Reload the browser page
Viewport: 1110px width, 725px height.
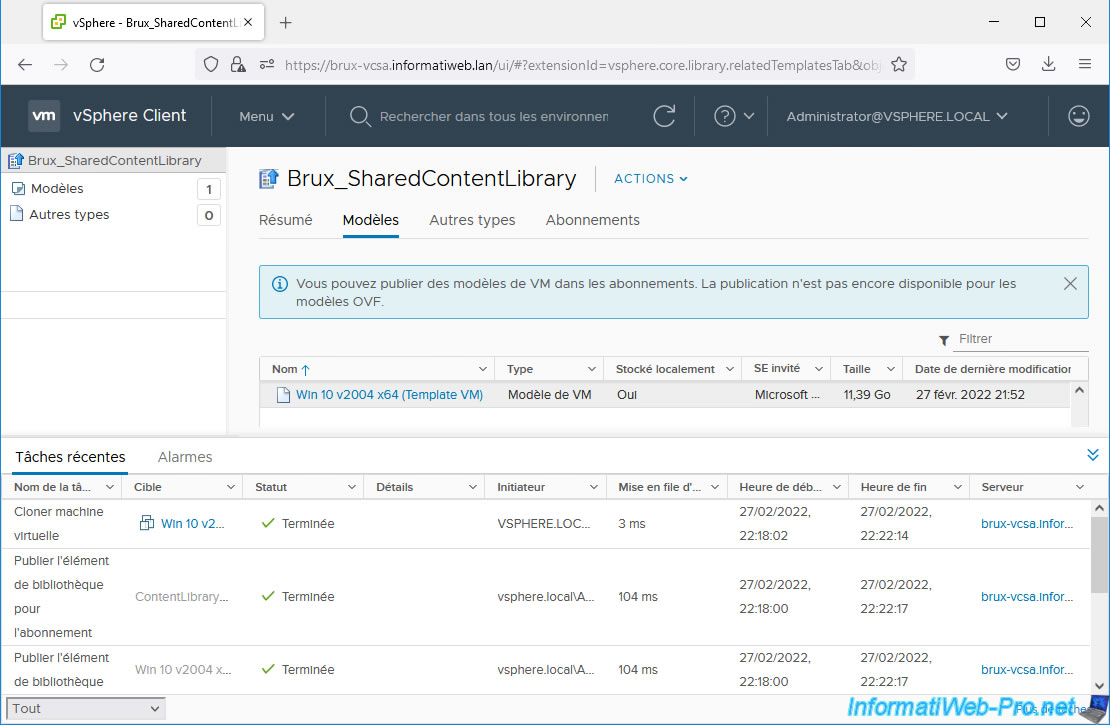97,65
